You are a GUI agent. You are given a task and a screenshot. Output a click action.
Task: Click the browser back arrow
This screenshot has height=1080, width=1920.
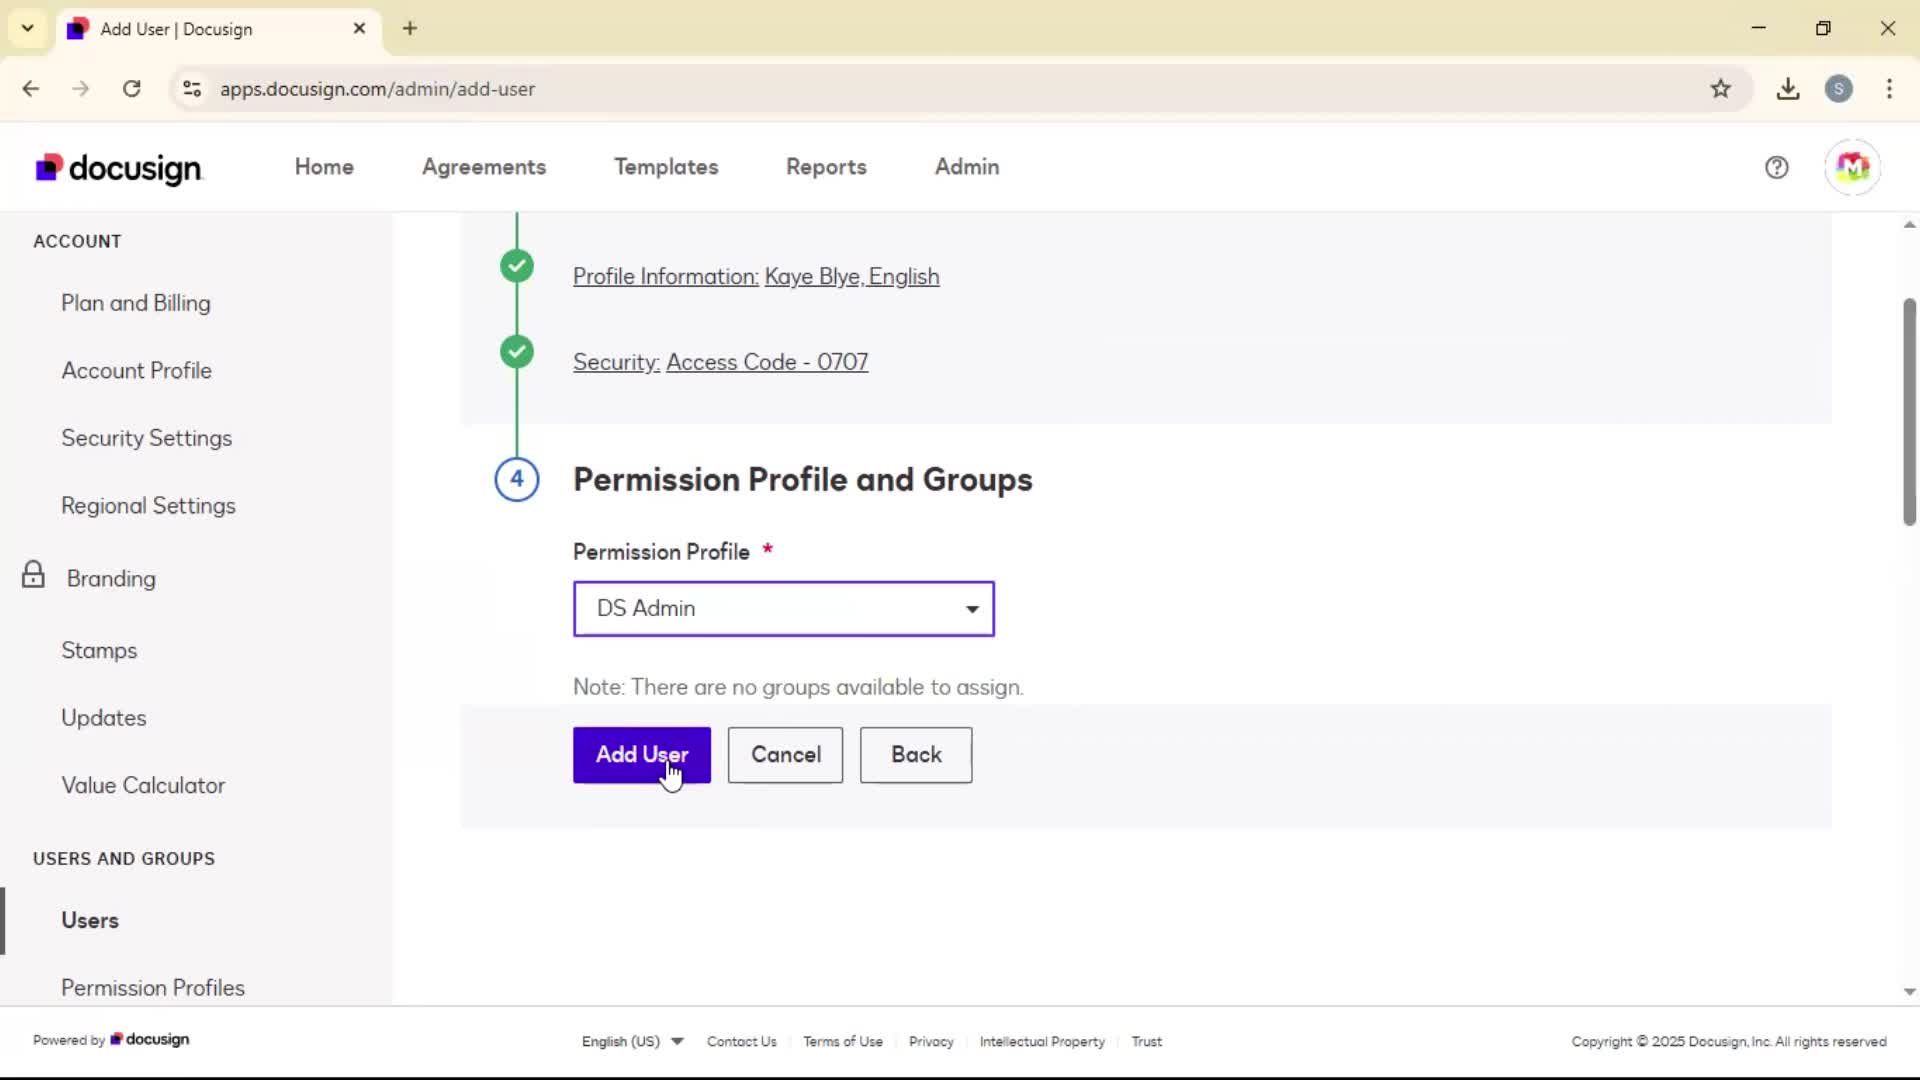[x=31, y=89]
